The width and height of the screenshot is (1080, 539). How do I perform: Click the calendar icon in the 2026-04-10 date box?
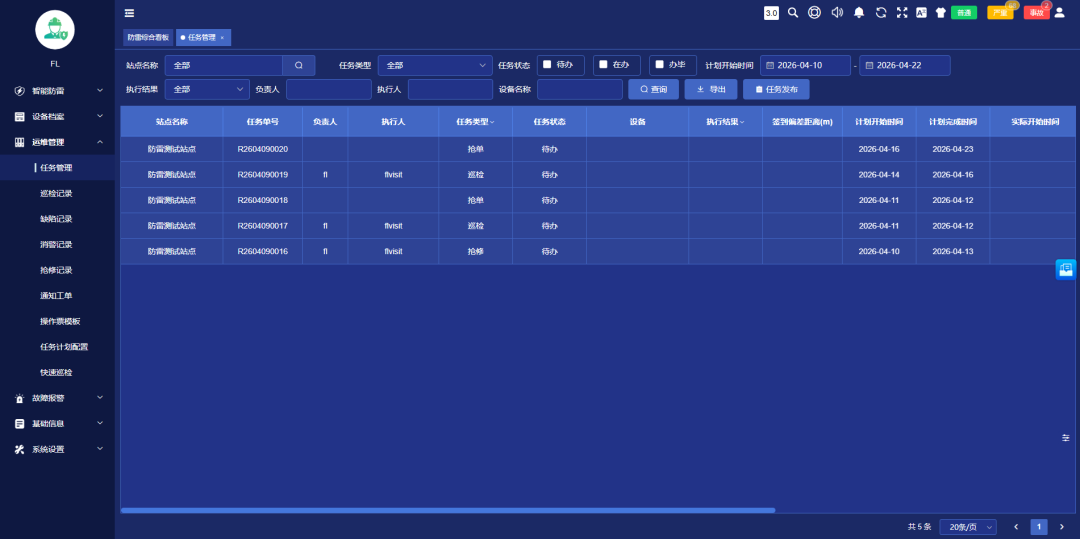pyautogui.click(x=771, y=65)
